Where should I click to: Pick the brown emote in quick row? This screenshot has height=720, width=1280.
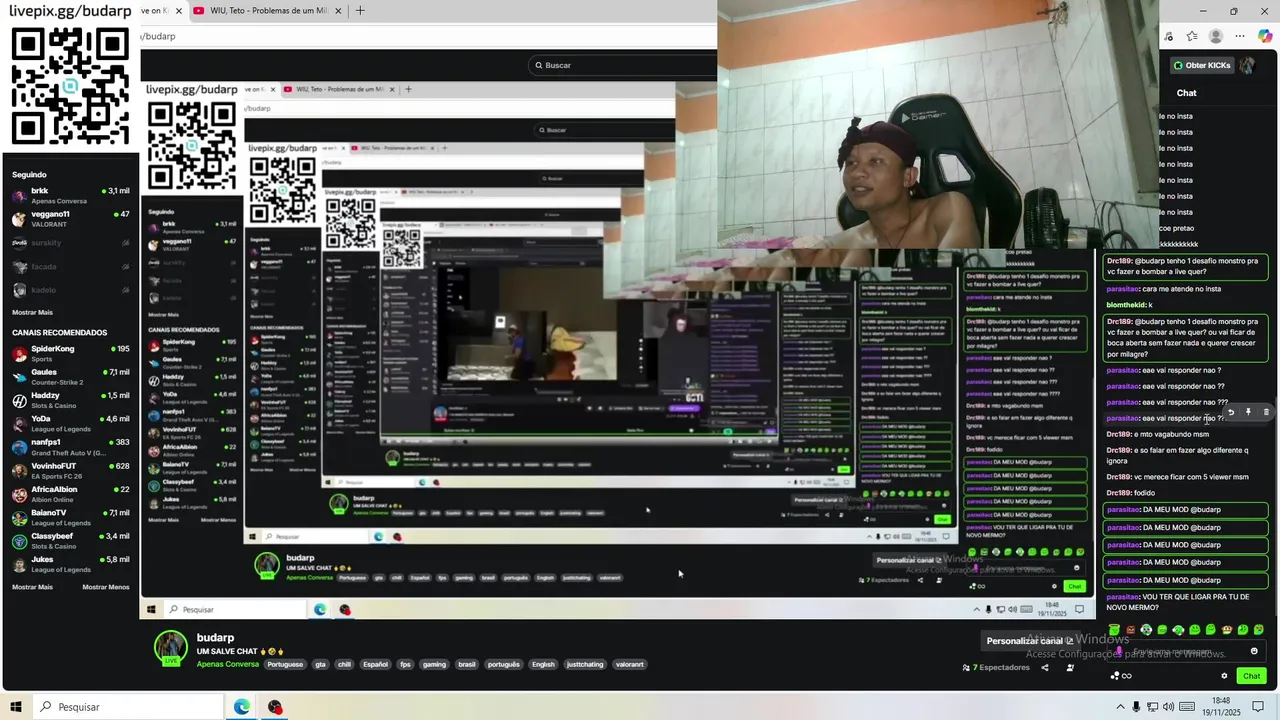[1227, 630]
